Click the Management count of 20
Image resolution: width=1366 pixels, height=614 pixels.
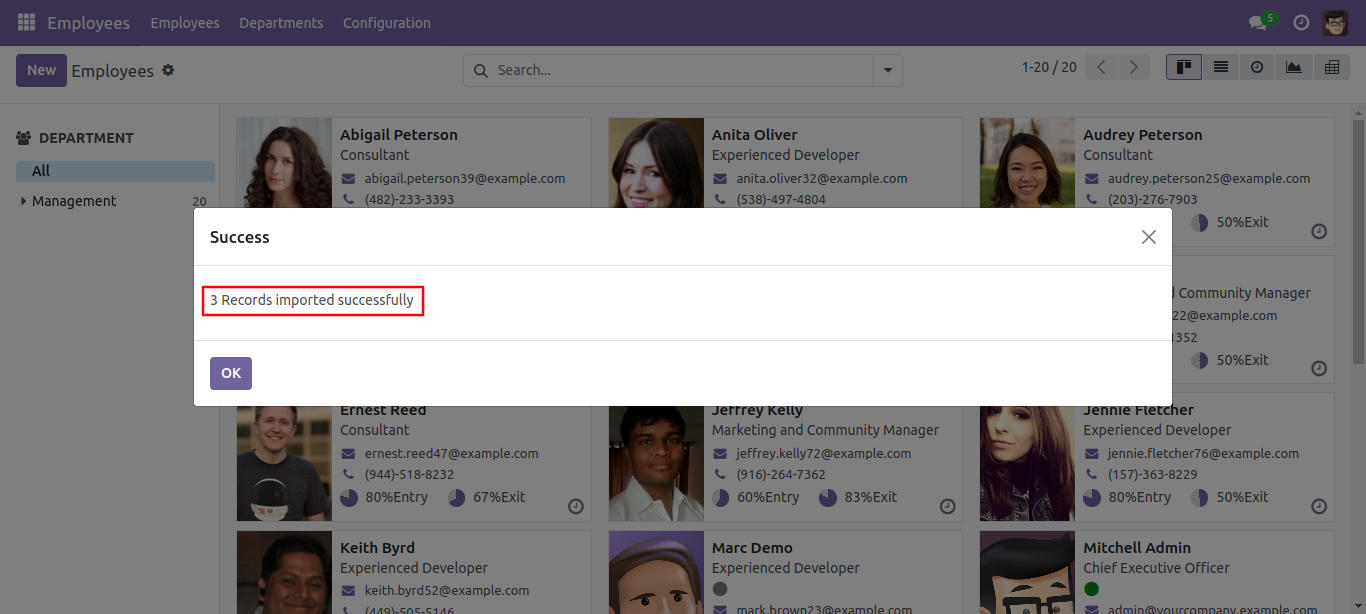(199, 201)
